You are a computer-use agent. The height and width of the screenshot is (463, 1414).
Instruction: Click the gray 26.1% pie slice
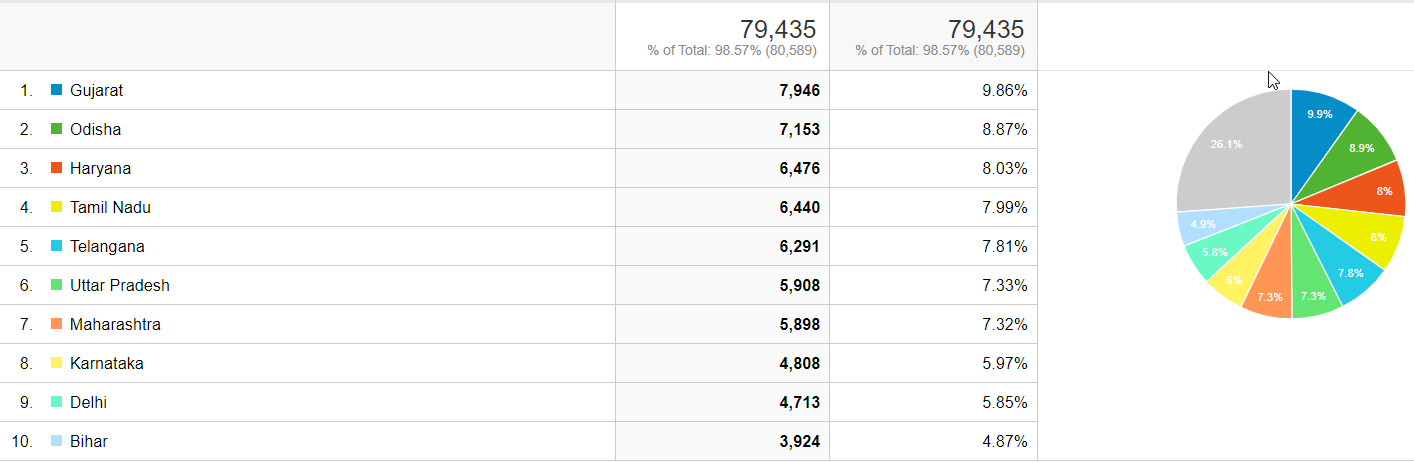point(1228,150)
